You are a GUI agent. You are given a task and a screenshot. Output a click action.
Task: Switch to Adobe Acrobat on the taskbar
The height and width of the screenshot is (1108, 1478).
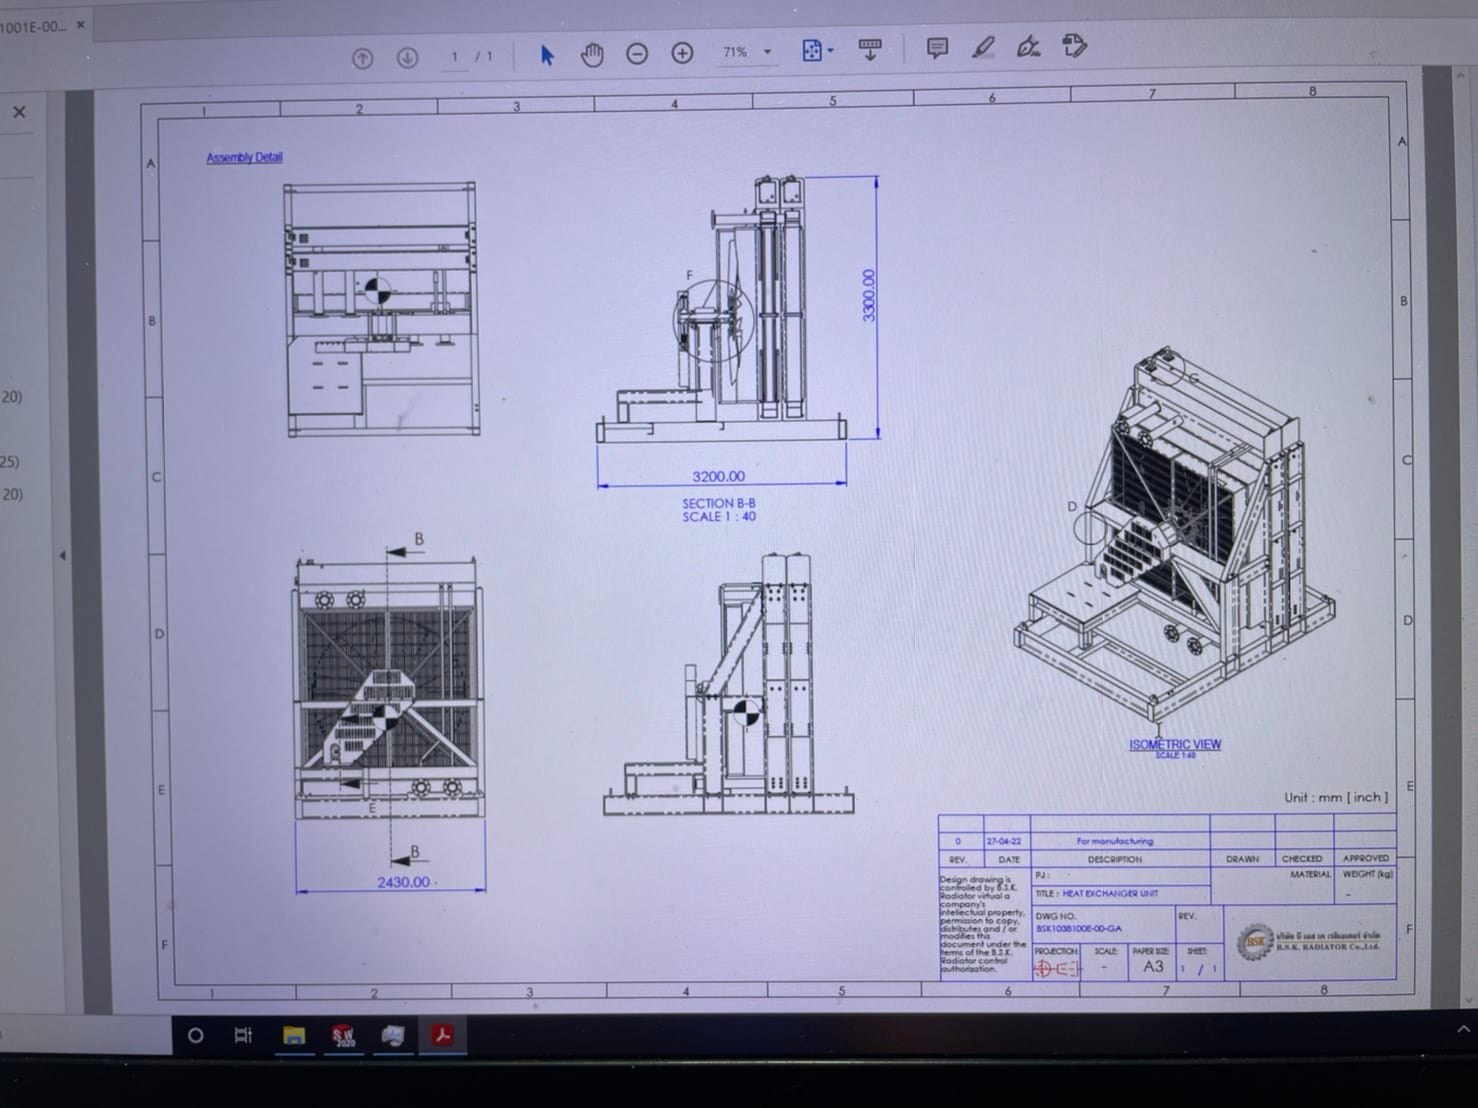(x=442, y=1034)
